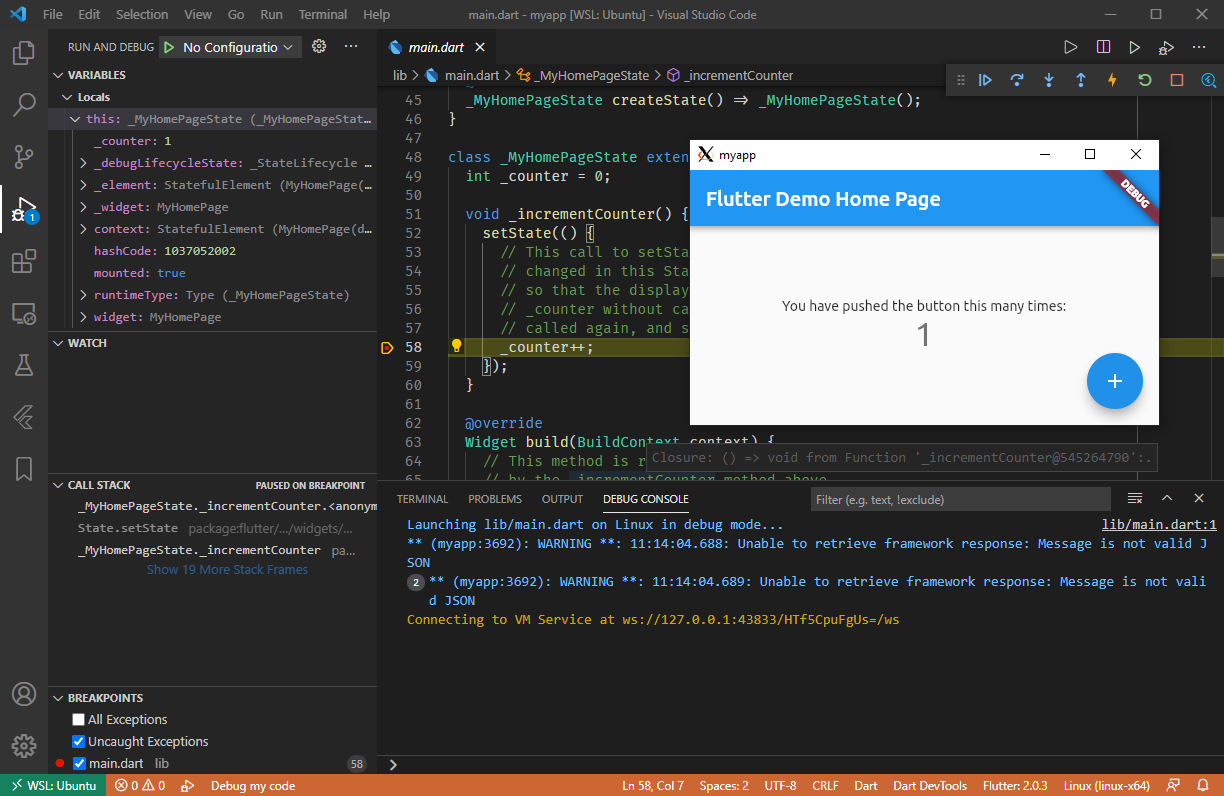Open the Testing flask icon
Viewport: 1224px width, 796px height.
24,365
